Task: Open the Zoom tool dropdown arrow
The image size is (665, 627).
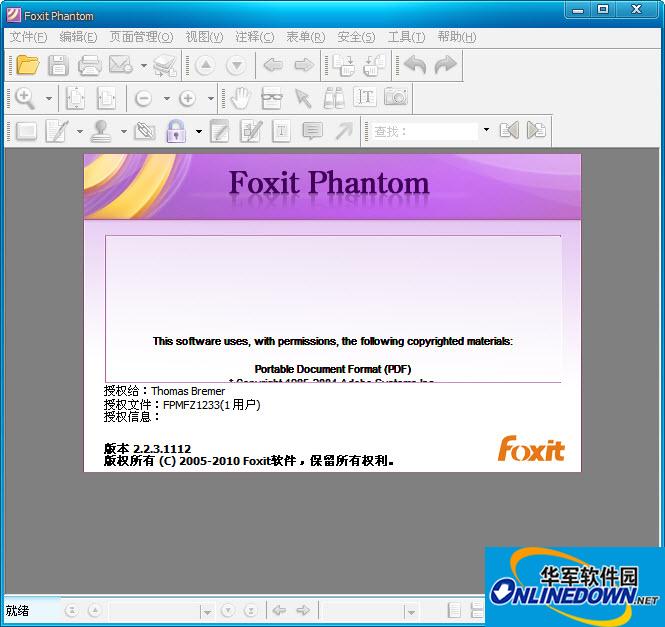Action: [49, 99]
